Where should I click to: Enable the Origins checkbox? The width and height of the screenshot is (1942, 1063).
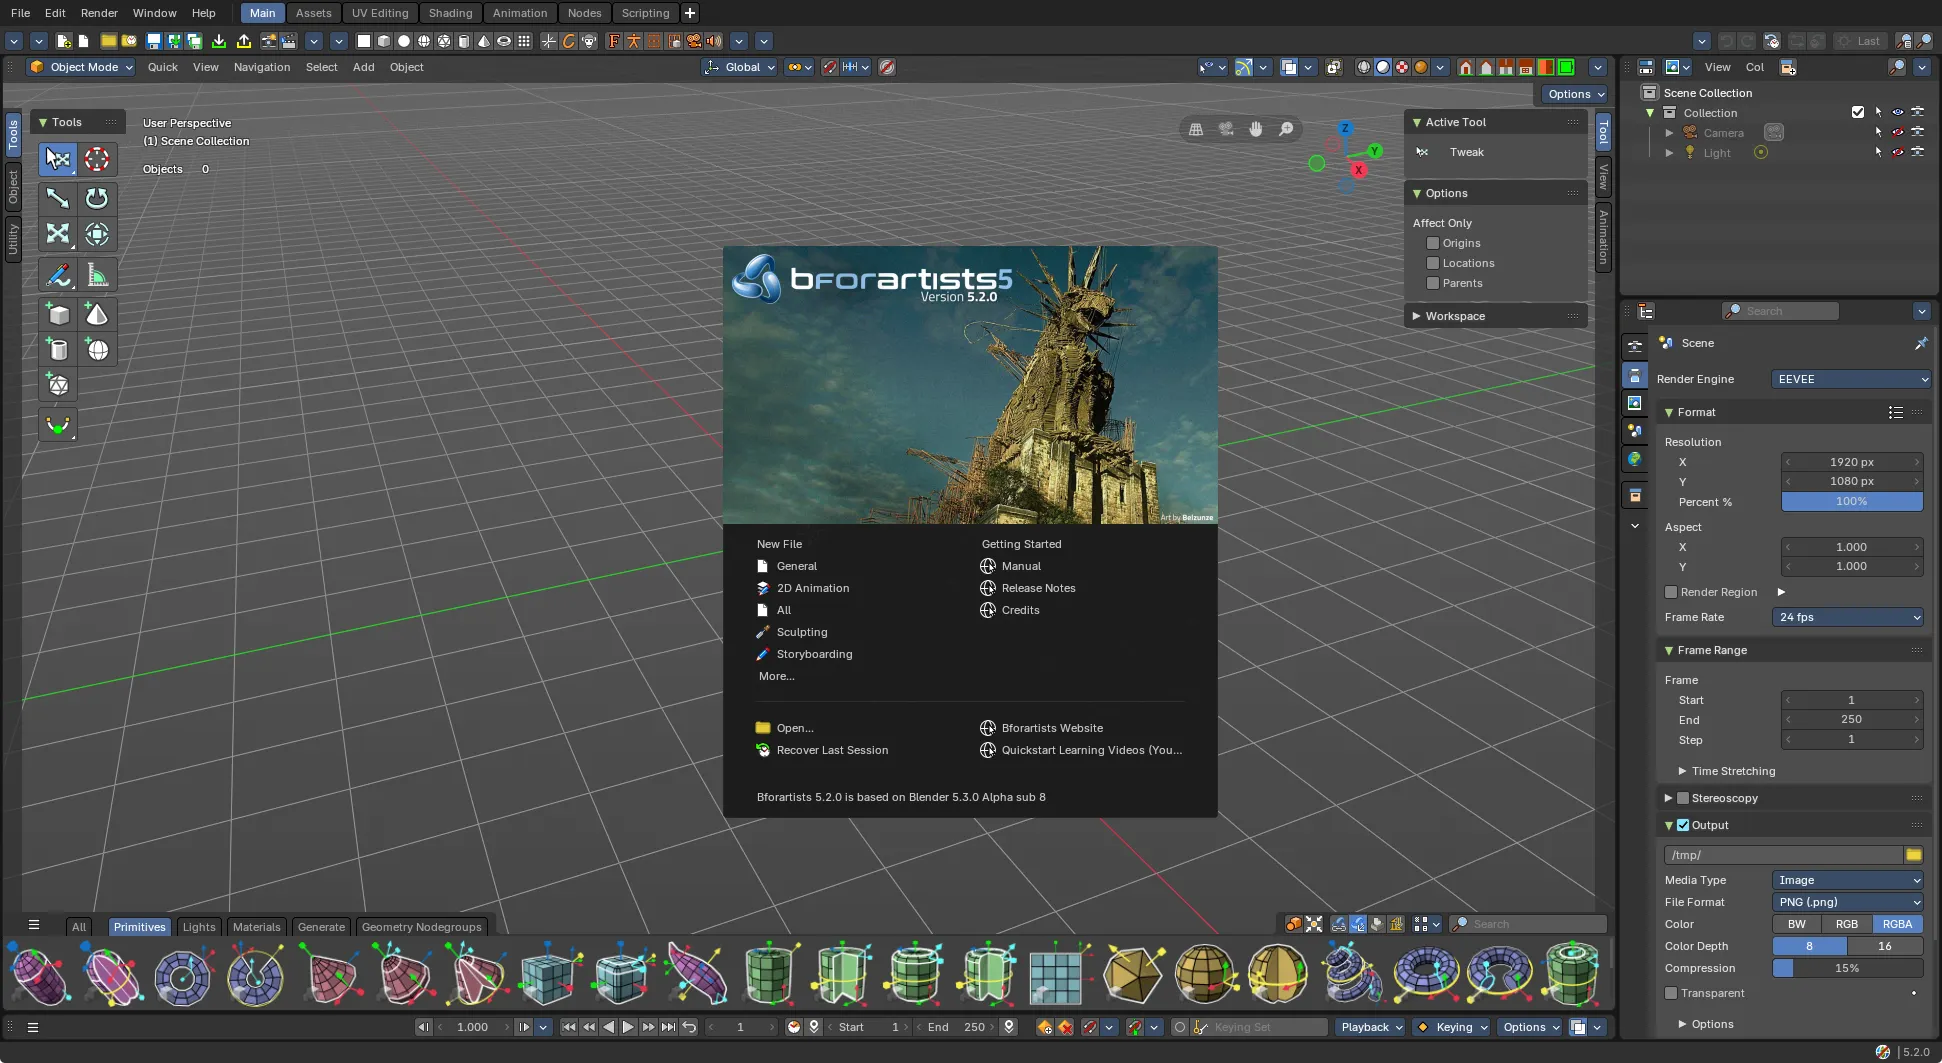click(1433, 243)
